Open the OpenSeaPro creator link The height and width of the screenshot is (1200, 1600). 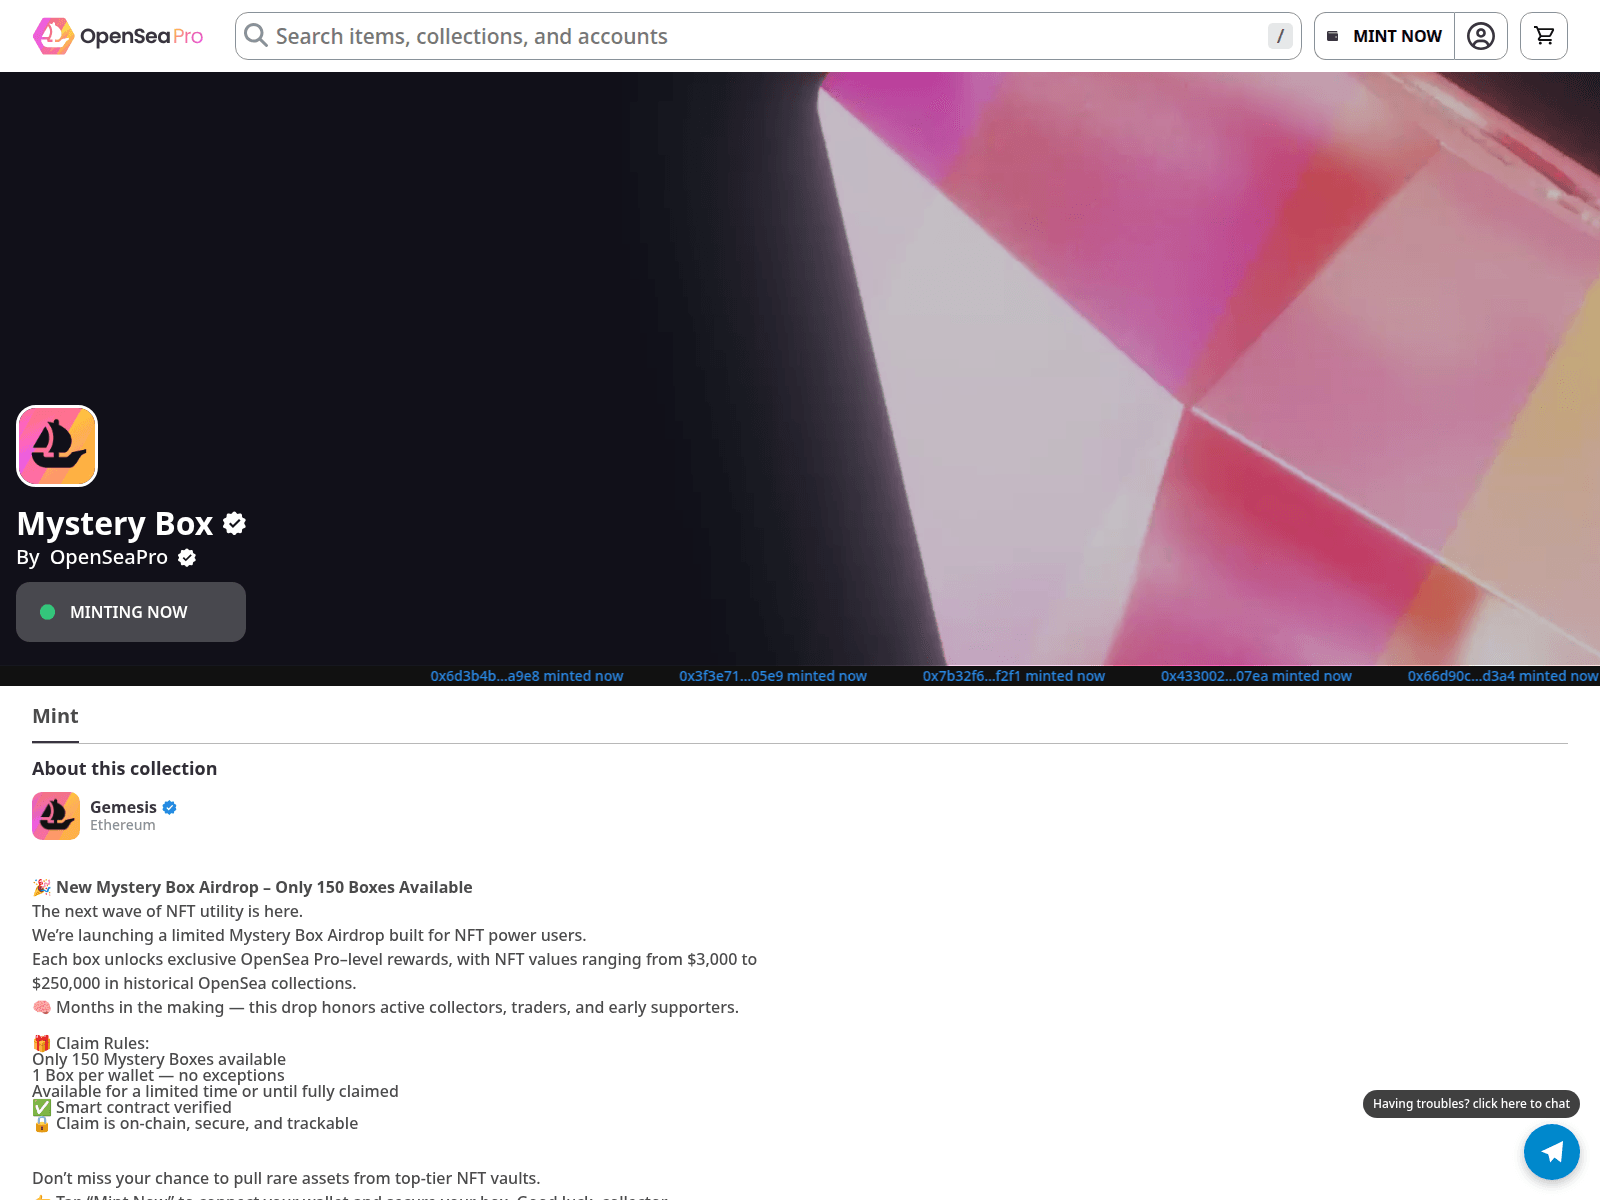click(109, 558)
